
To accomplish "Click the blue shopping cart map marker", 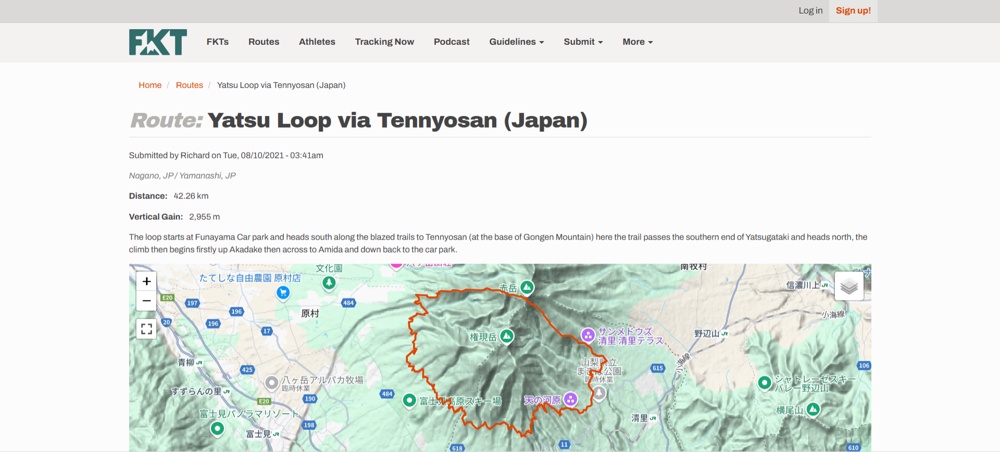I will point(283,293).
